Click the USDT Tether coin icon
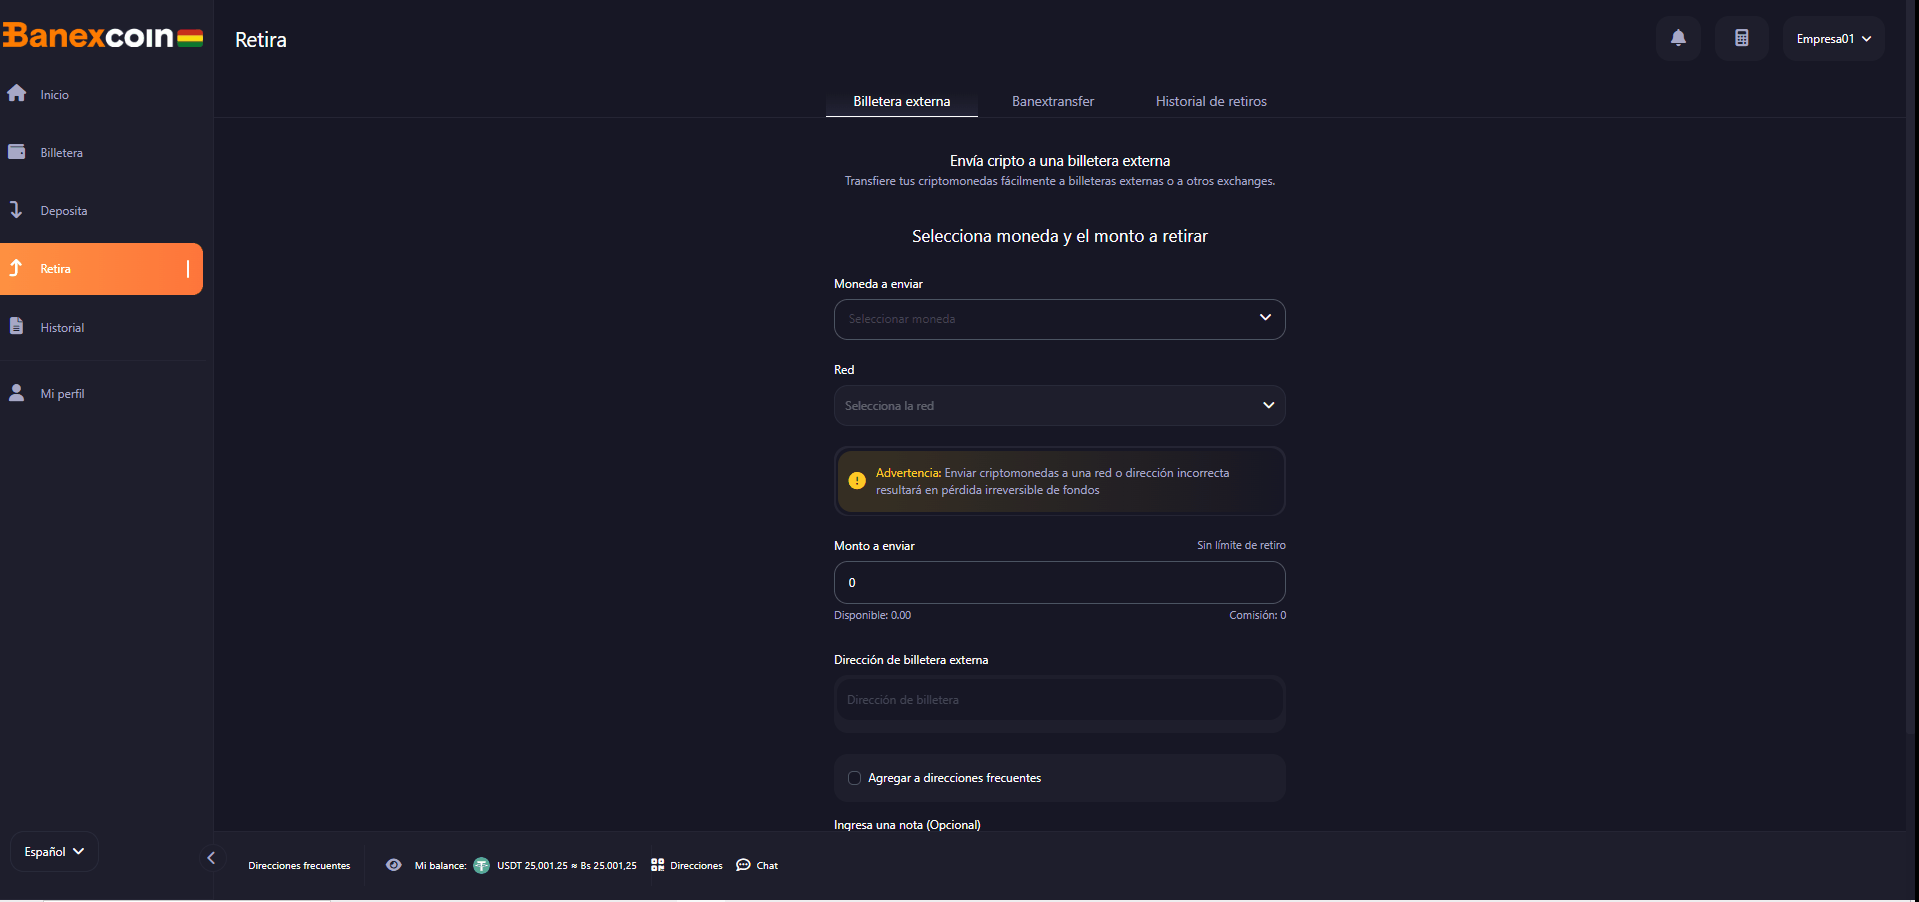 [x=481, y=865]
